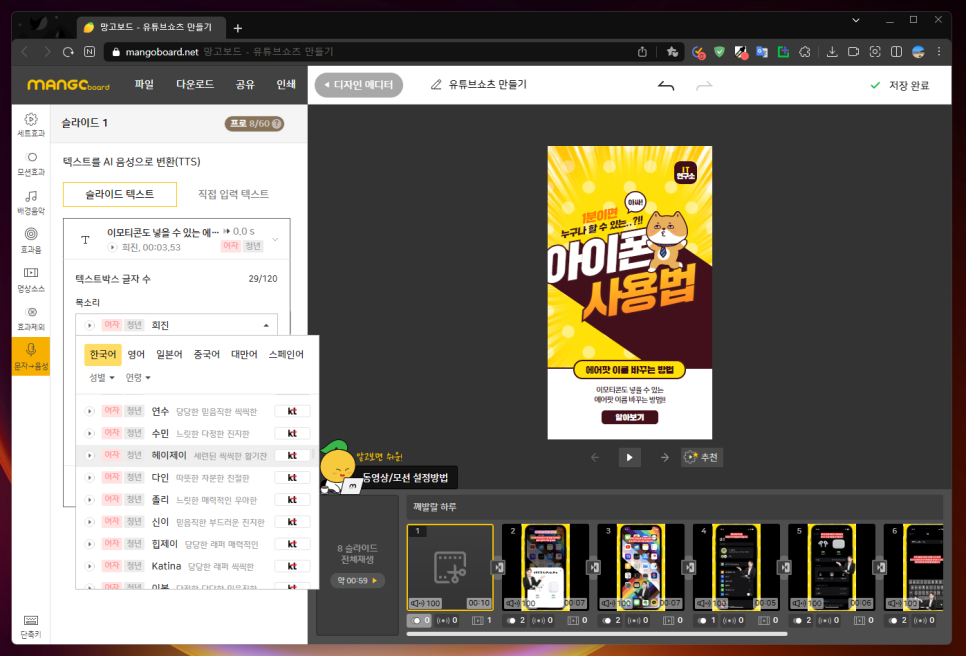Click the timeline horizontal scrollbar
Image resolution: width=966 pixels, height=656 pixels.
(x=597, y=634)
